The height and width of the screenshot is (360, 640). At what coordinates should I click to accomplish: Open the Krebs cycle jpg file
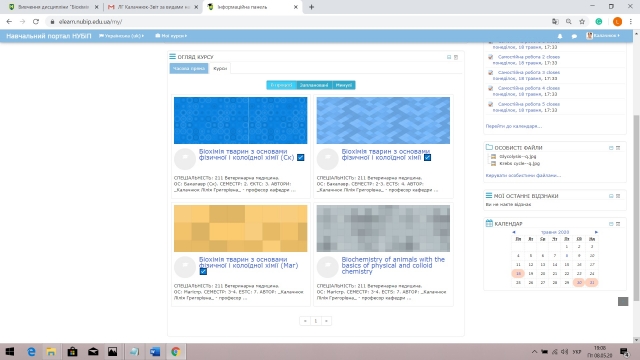[x=519, y=163]
